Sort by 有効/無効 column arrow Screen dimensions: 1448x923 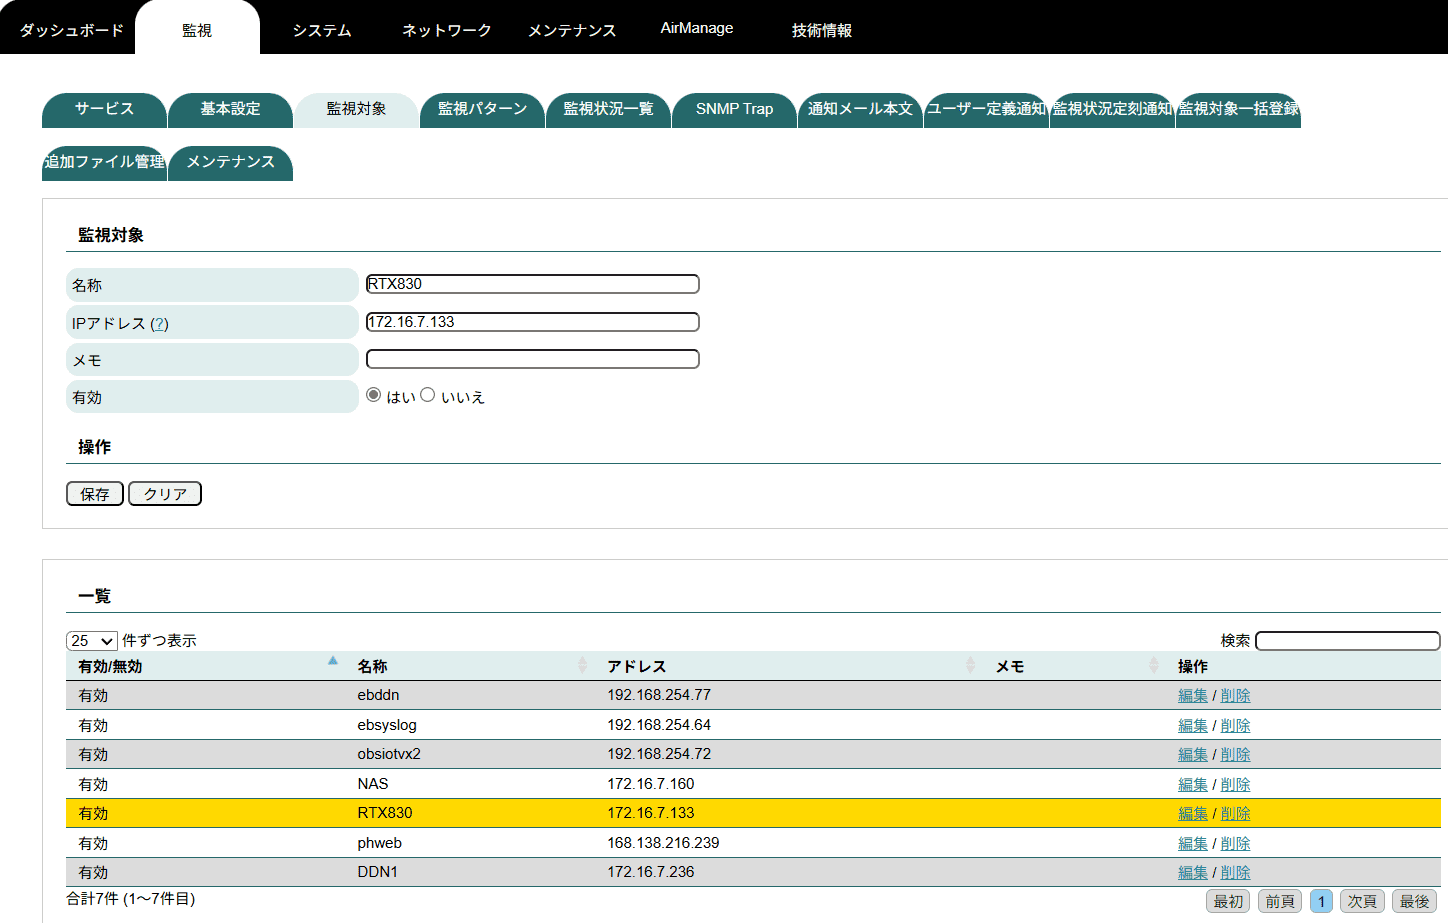coord(333,661)
